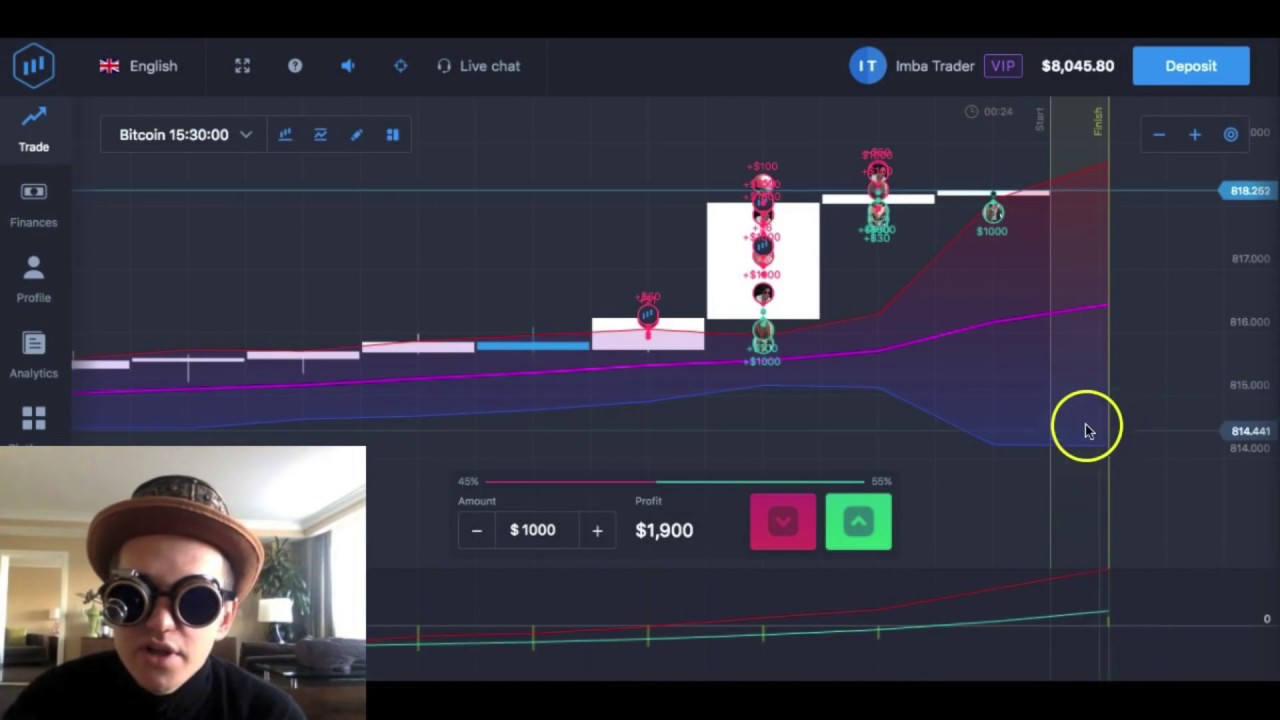Toggle fullscreen mode icon

(242, 66)
